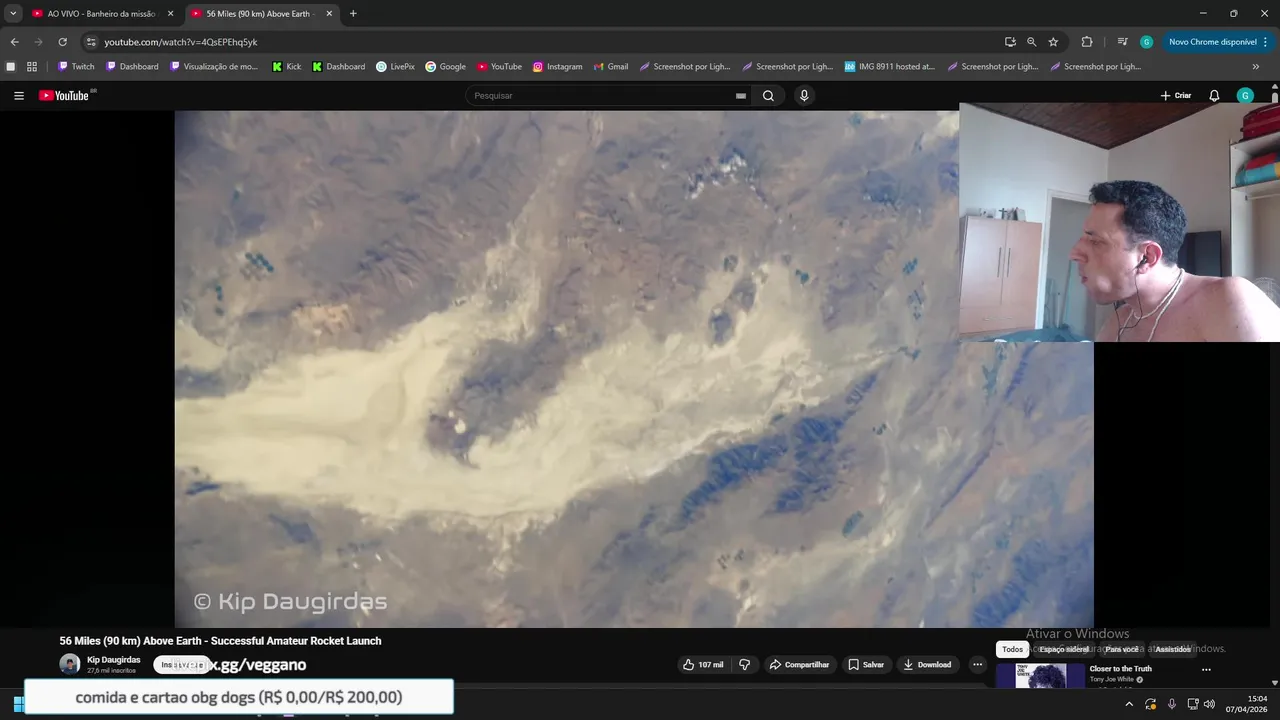Click the install/cast icon in address bar
1280x720 pixels.
[x=1010, y=42]
